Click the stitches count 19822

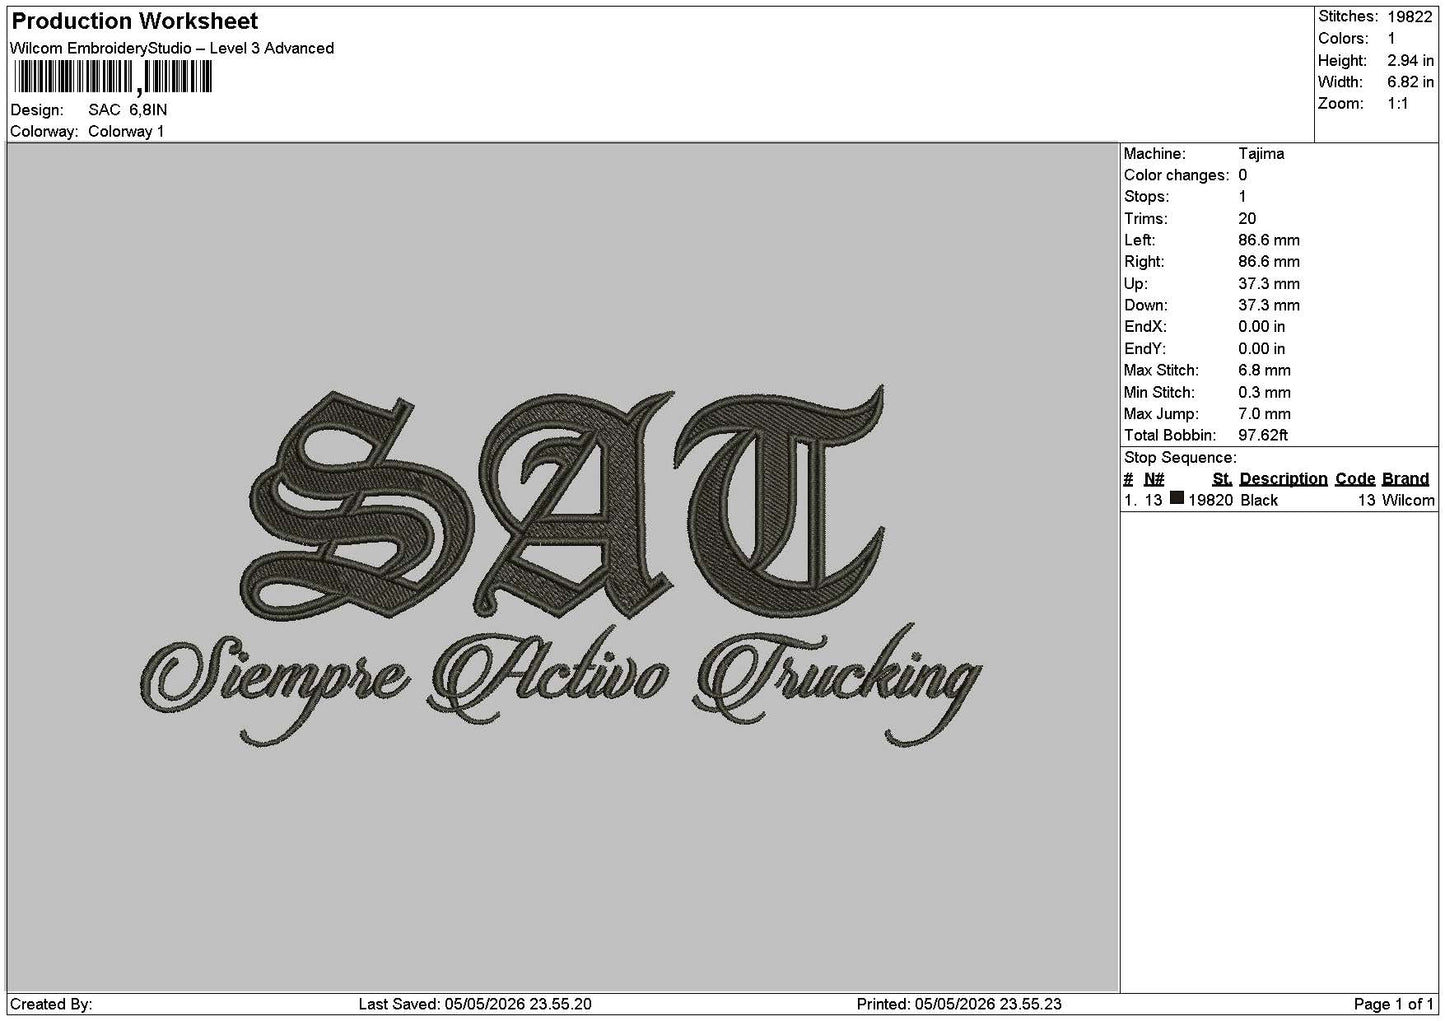tap(1410, 17)
